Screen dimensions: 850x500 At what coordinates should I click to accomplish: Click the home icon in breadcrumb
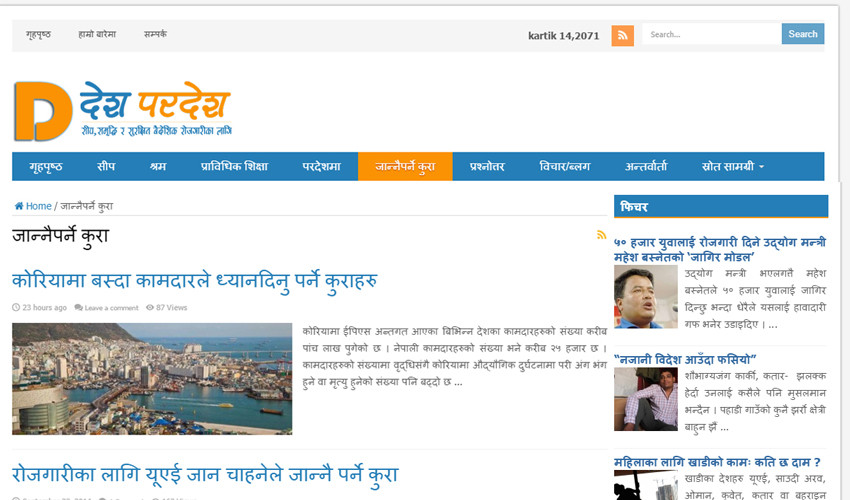pyautogui.click(x=18, y=206)
